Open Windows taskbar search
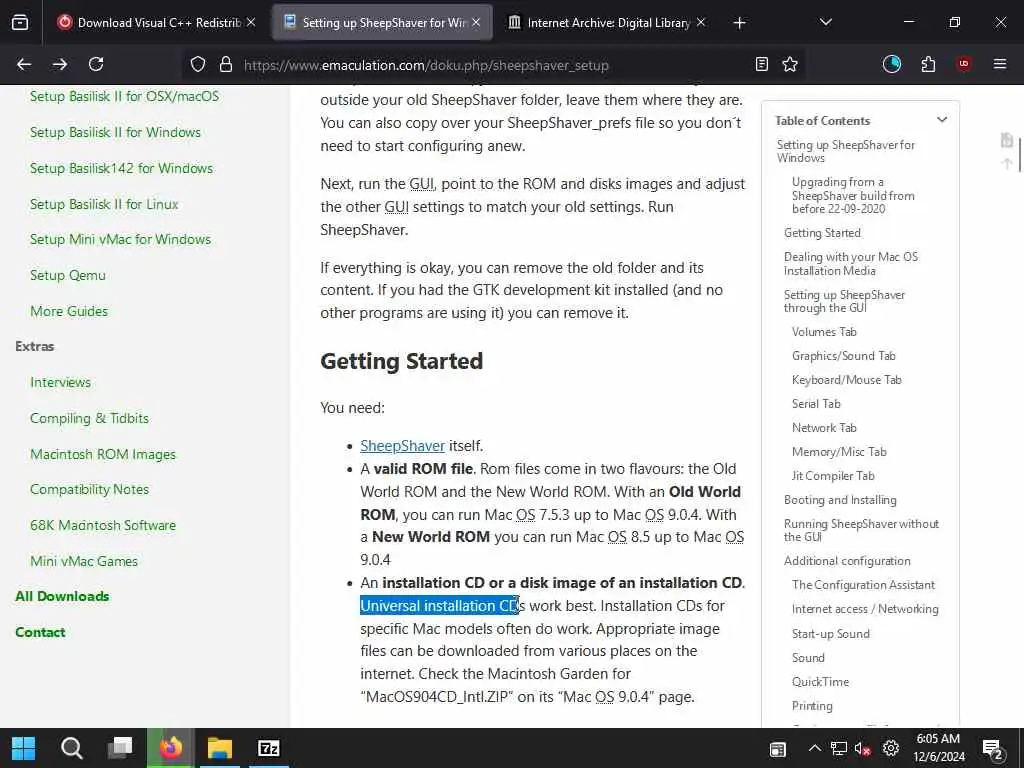 coord(72,748)
